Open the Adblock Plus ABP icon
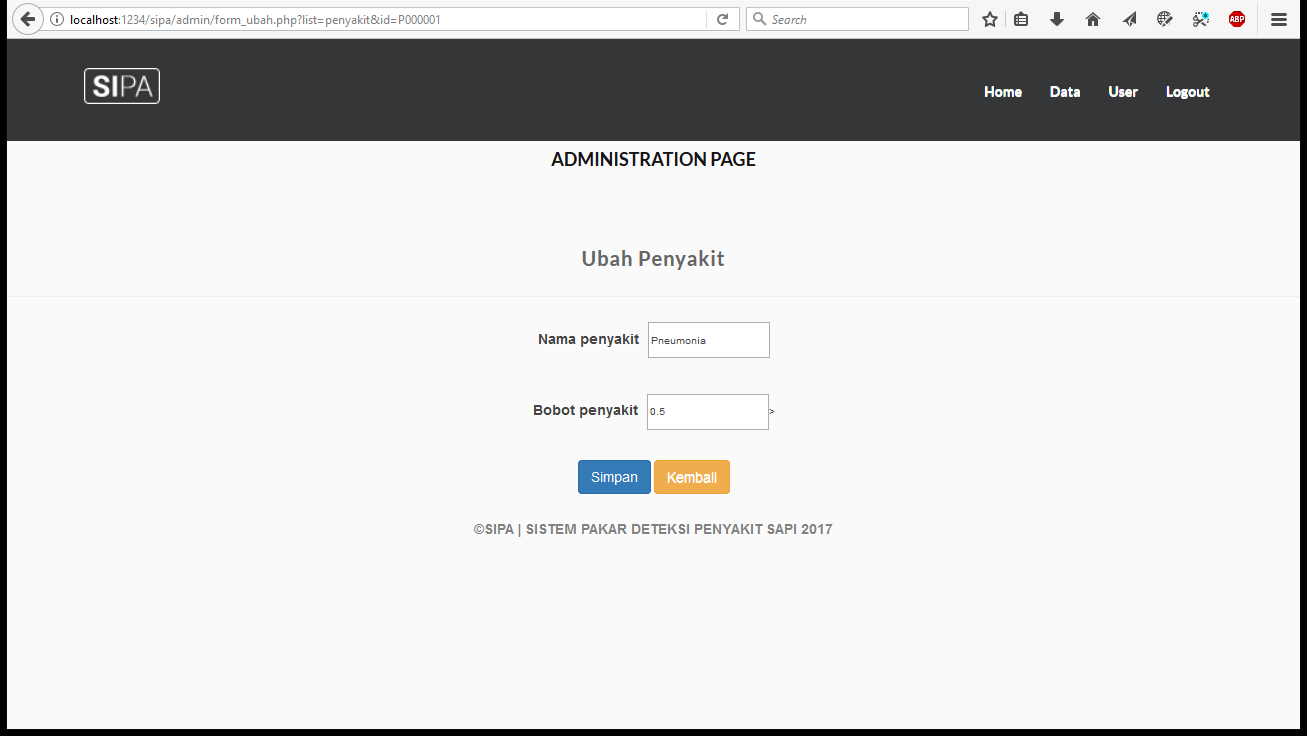The width and height of the screenshot is (1307, 738). coord(1237,19)
